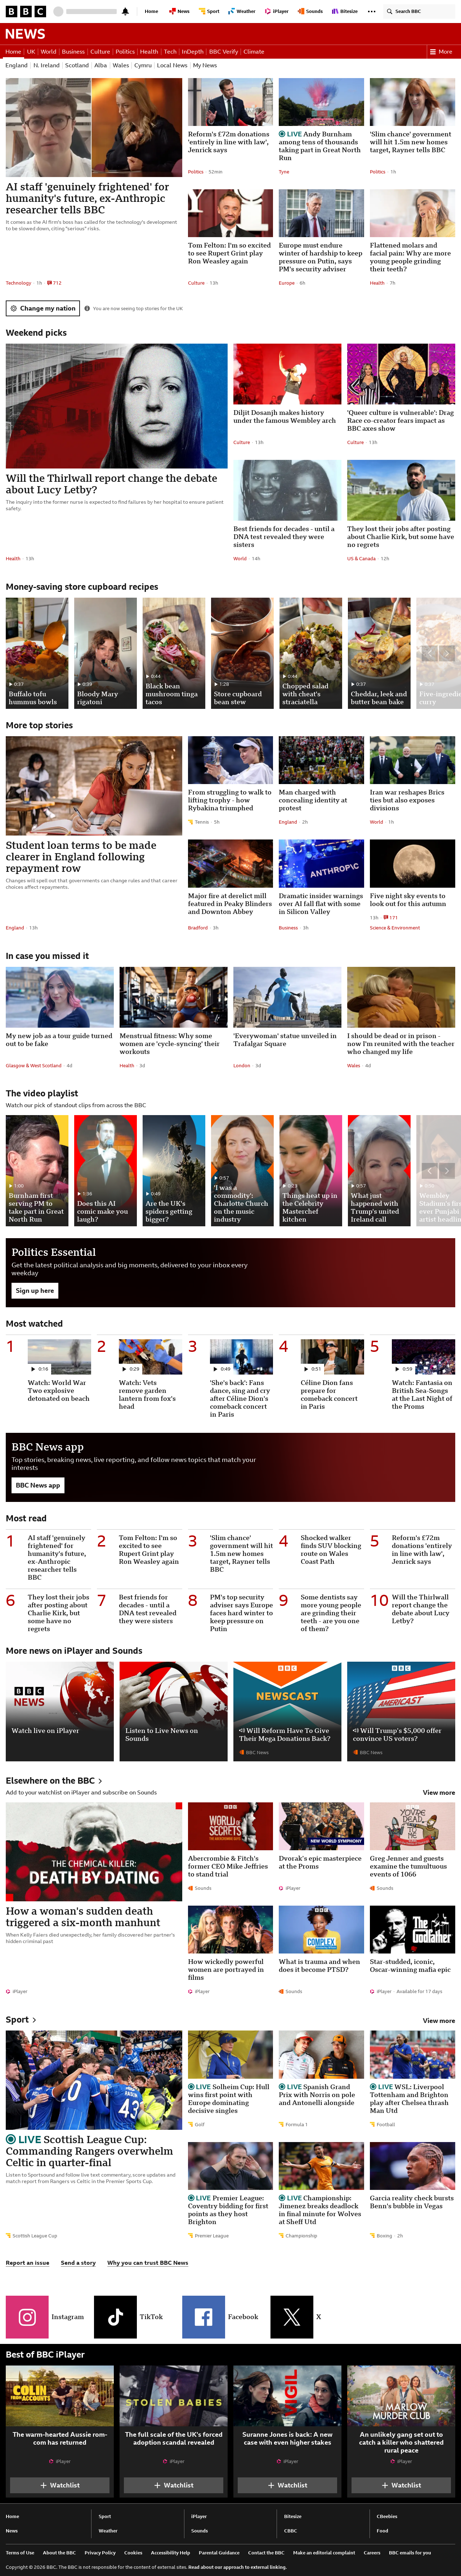Add Stolen Babies to Watchlist
This screenshot has height=2576, width=461.
pos(174,2485)
